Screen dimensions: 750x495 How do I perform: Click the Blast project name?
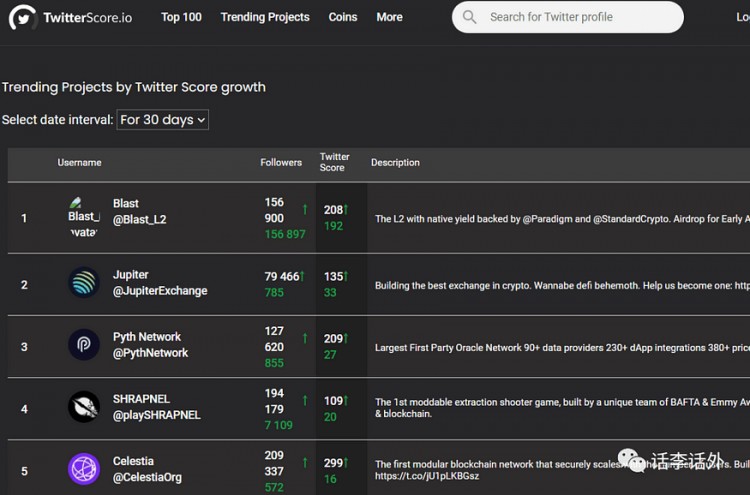126,203
